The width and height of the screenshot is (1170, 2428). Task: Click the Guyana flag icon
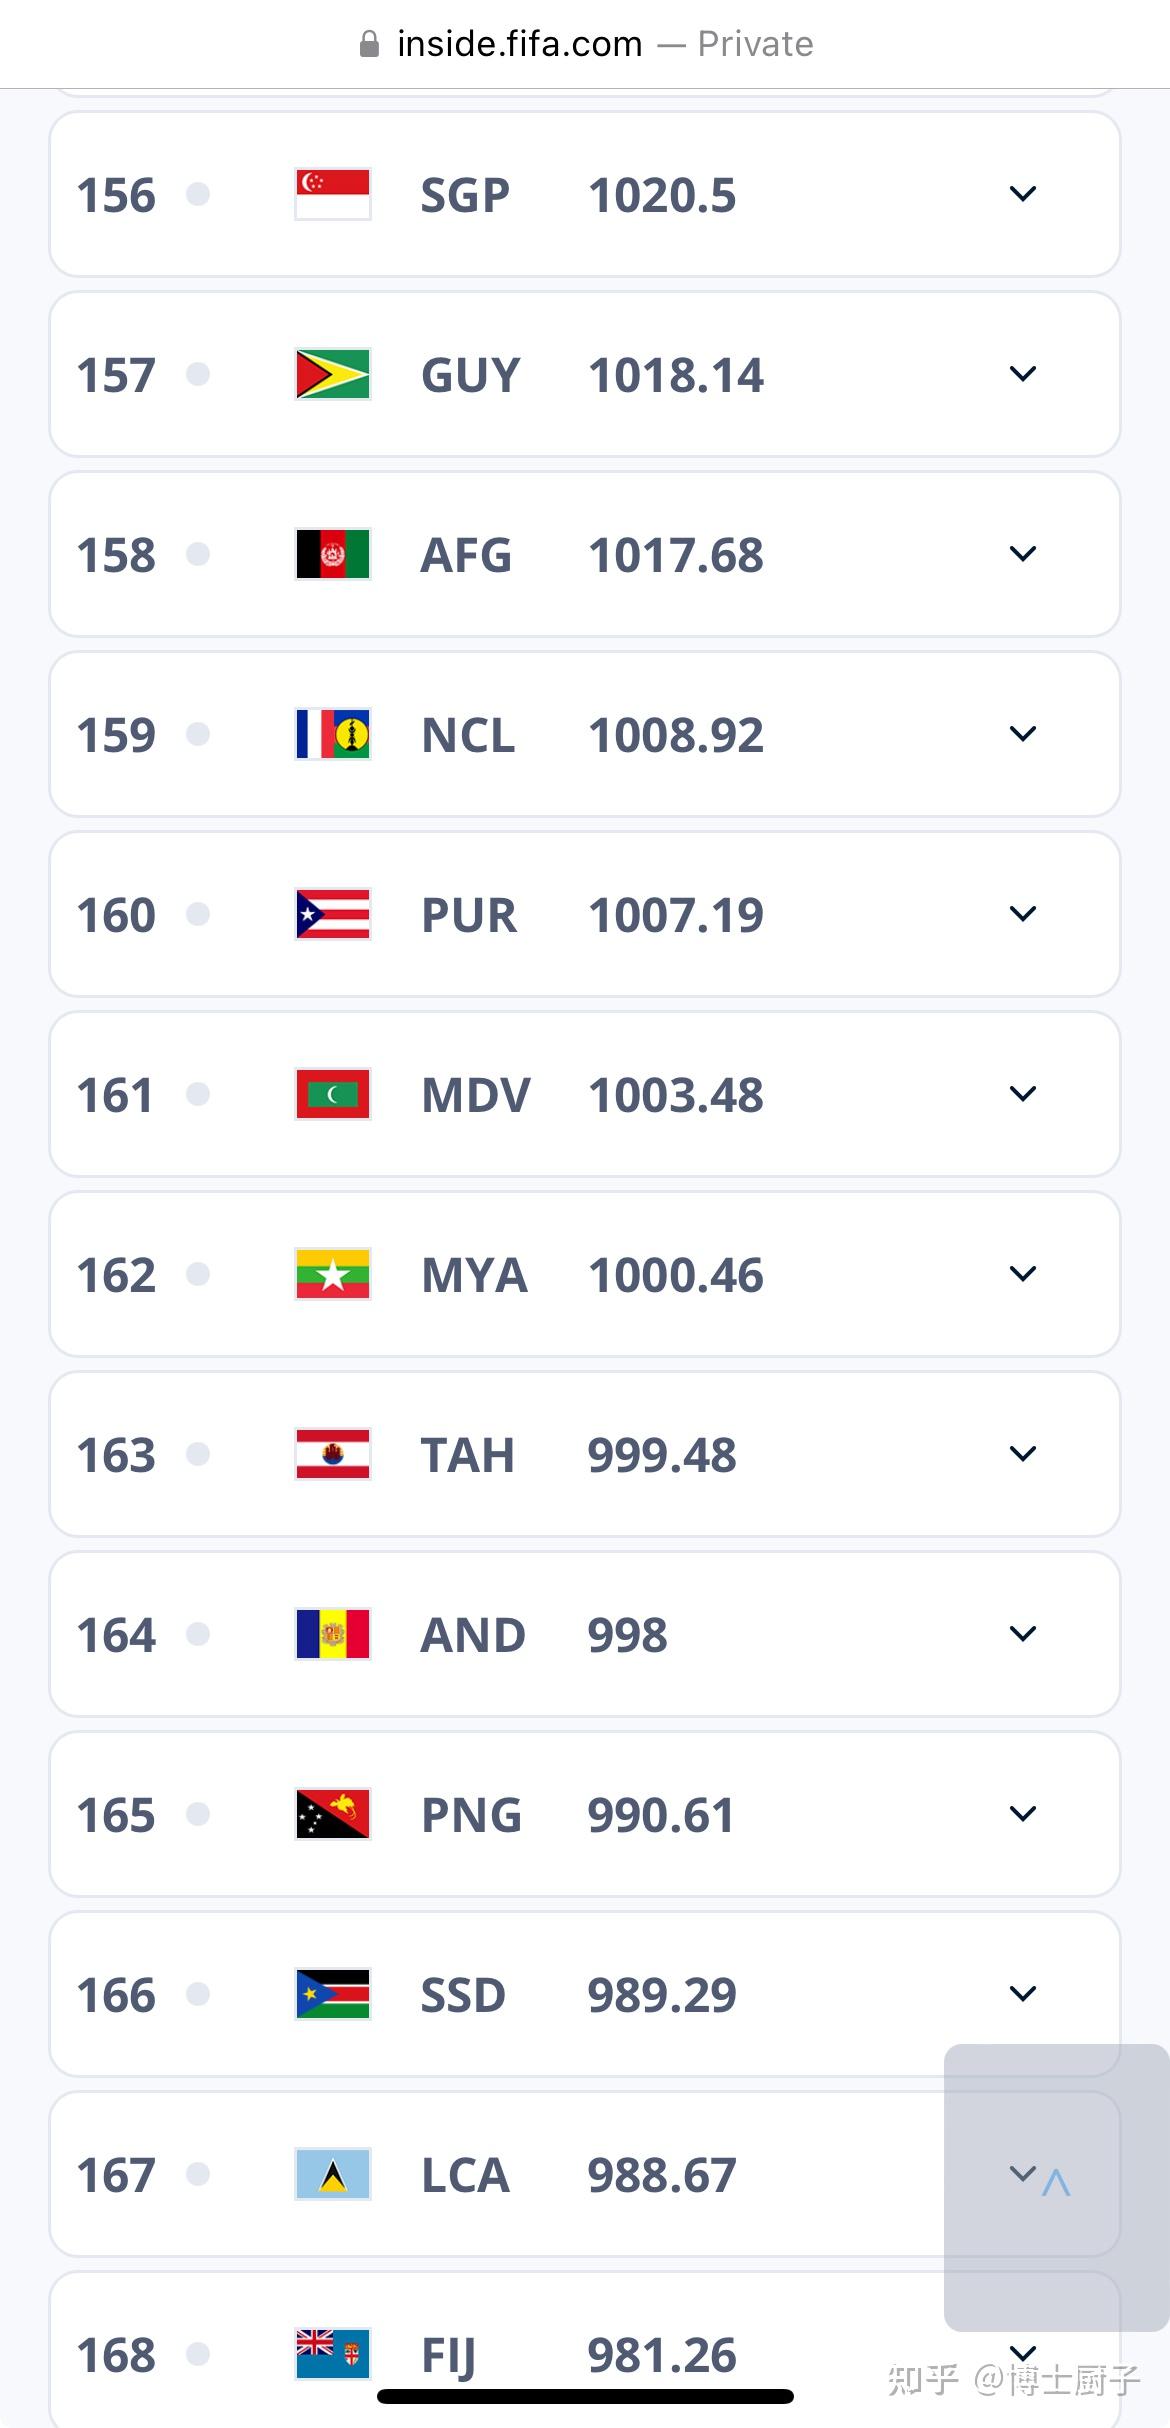333,374
